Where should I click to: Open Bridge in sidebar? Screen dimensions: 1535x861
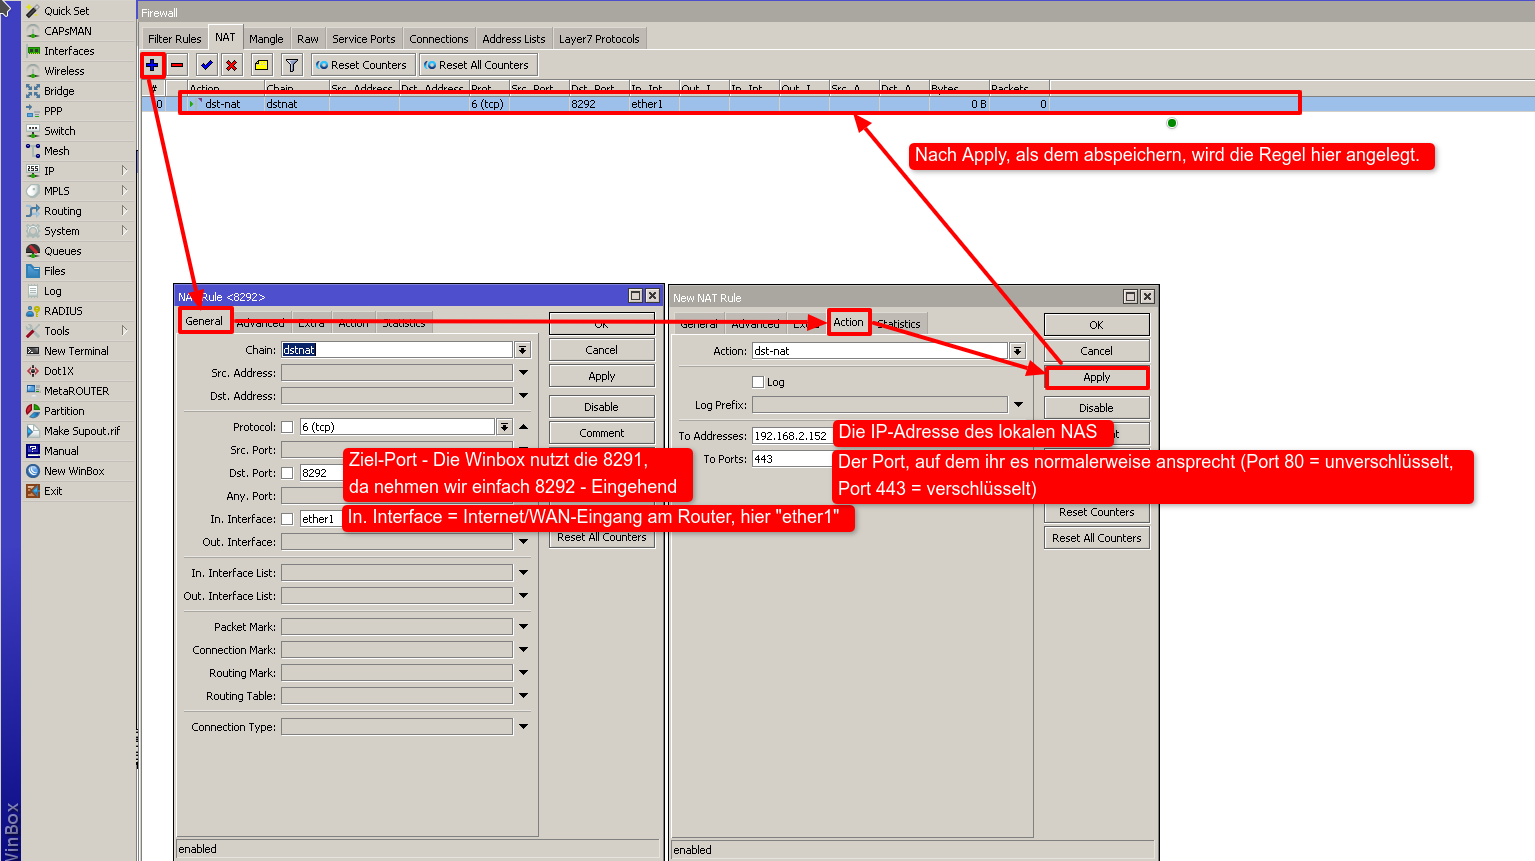[59, 91]
